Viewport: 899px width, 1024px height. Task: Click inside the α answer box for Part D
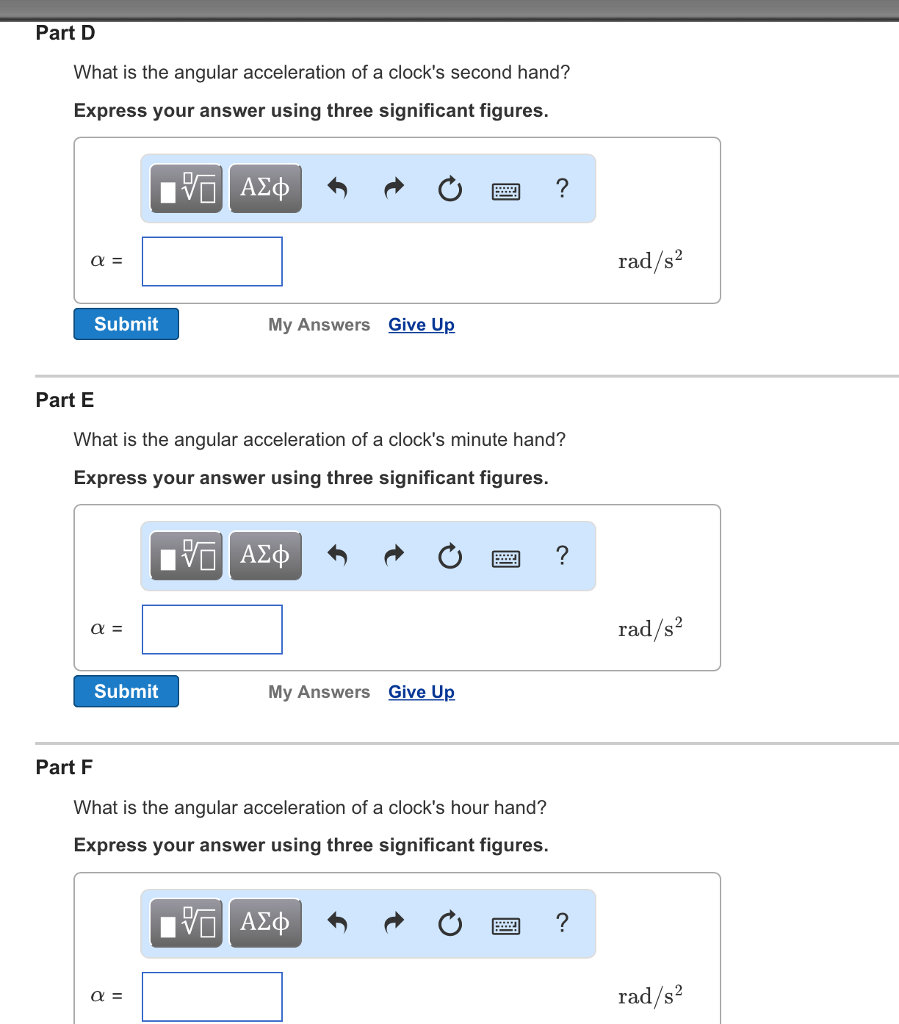[211, 260]
